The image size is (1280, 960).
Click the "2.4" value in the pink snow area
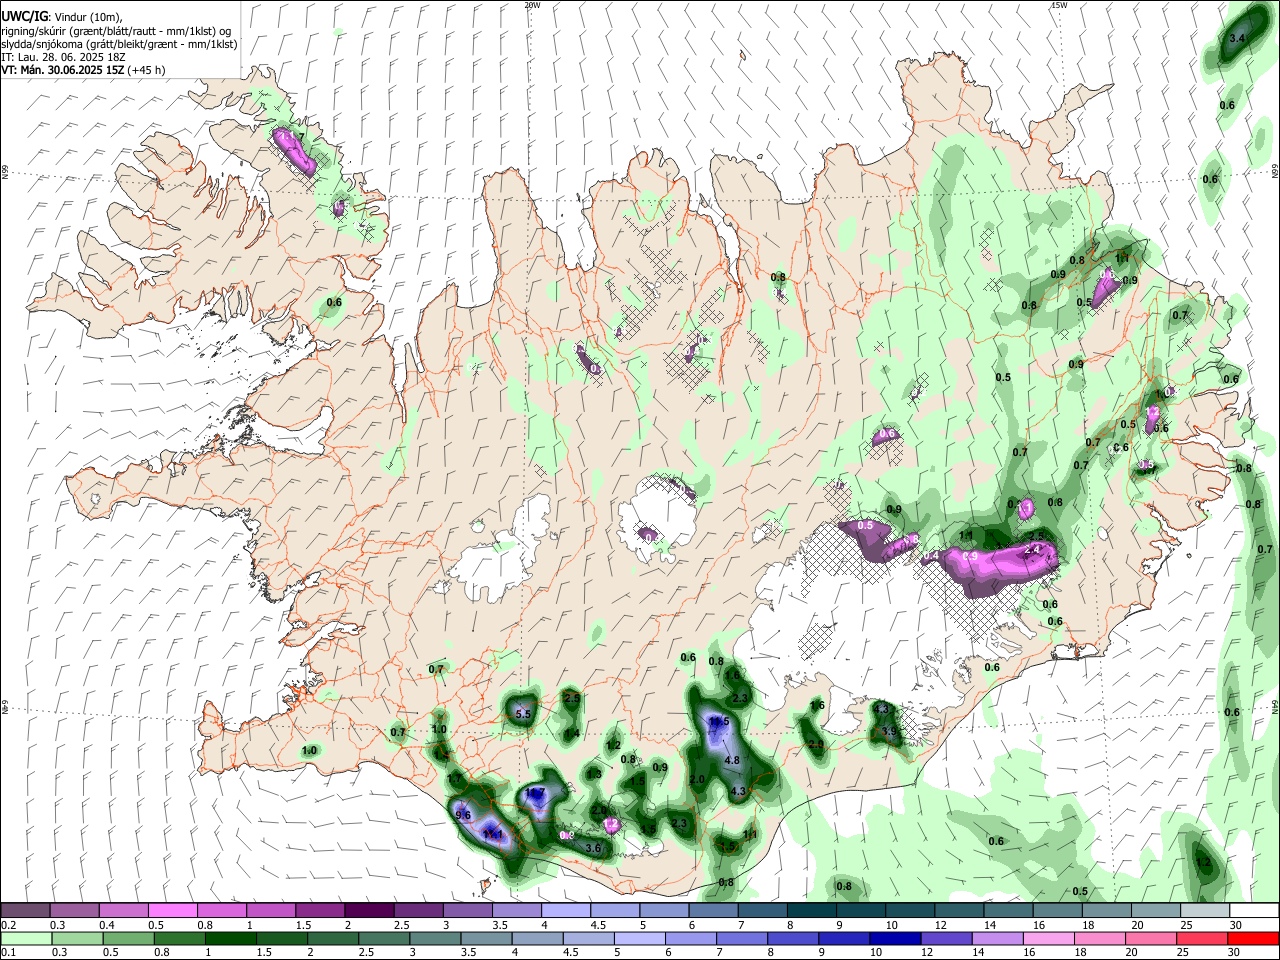[x=1033, y=549]
